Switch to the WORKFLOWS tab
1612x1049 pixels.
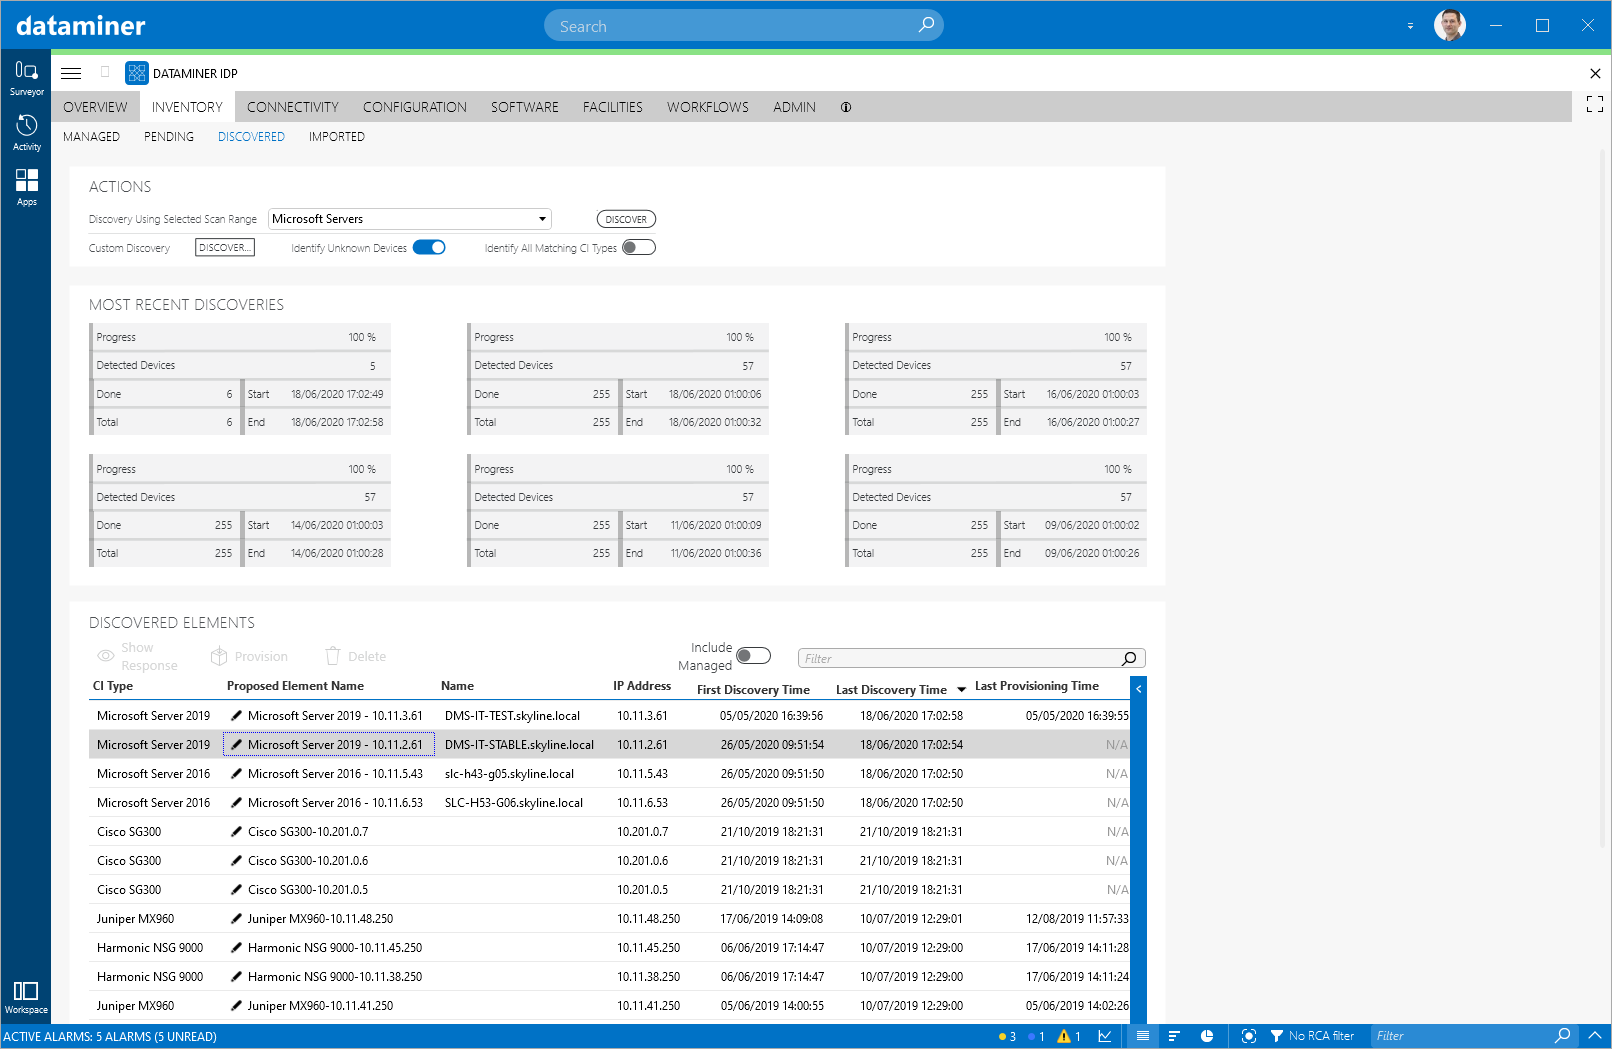pos(708,107)
